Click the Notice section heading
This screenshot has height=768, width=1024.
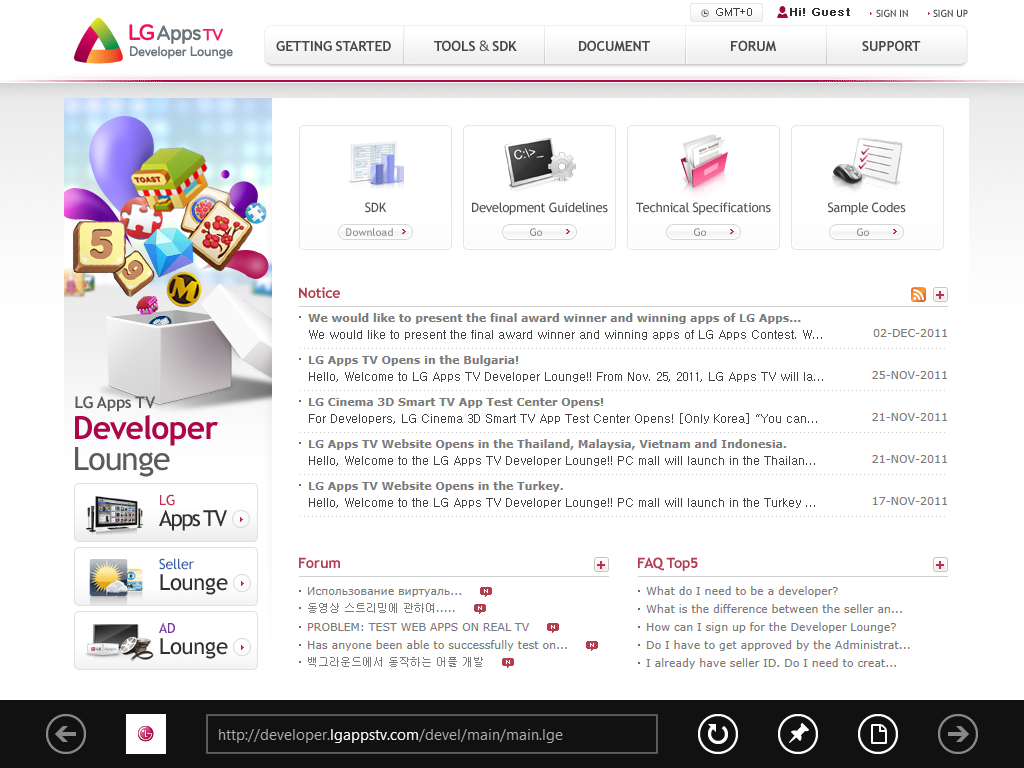pyautogui.click(x=319, y=293)
